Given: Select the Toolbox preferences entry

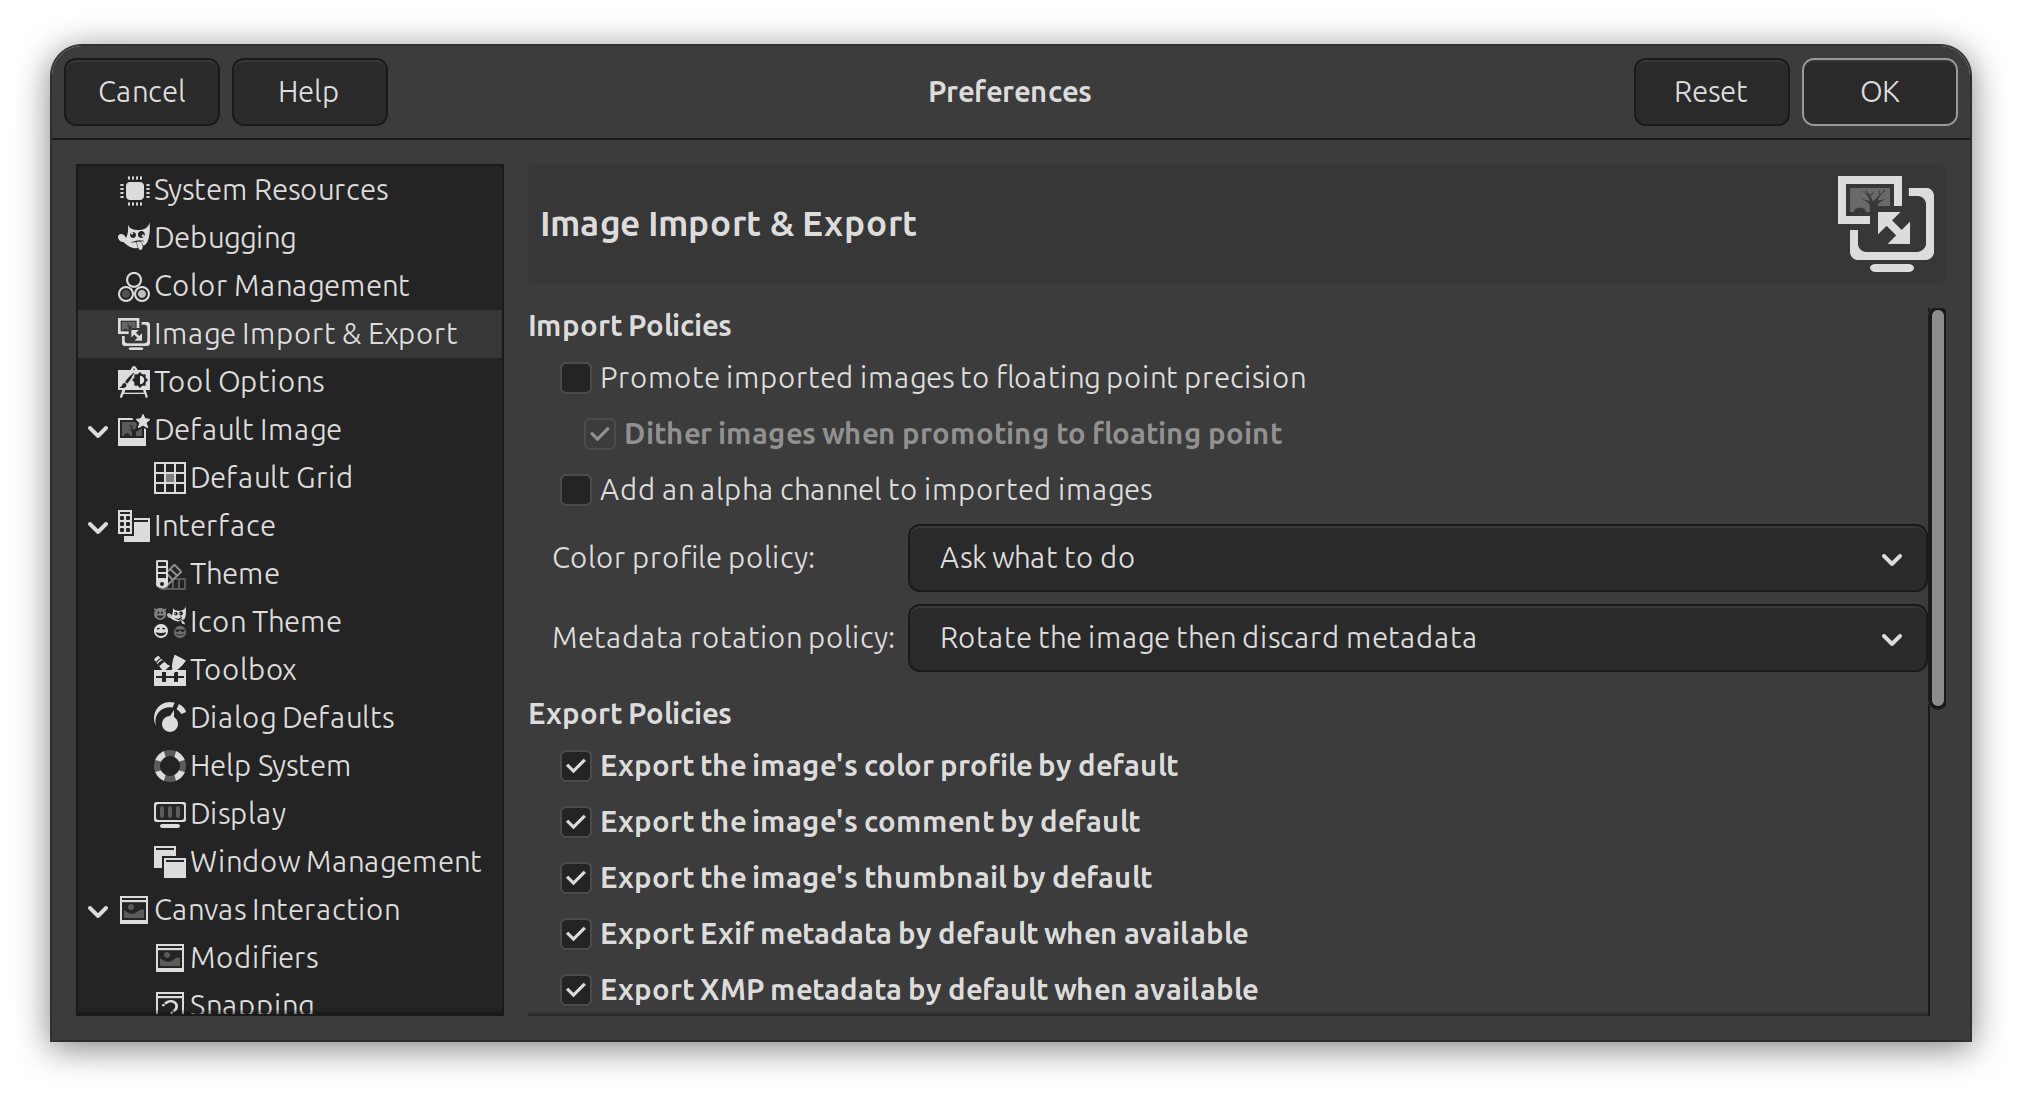Looking at the screenshot, I should (290, 670).
